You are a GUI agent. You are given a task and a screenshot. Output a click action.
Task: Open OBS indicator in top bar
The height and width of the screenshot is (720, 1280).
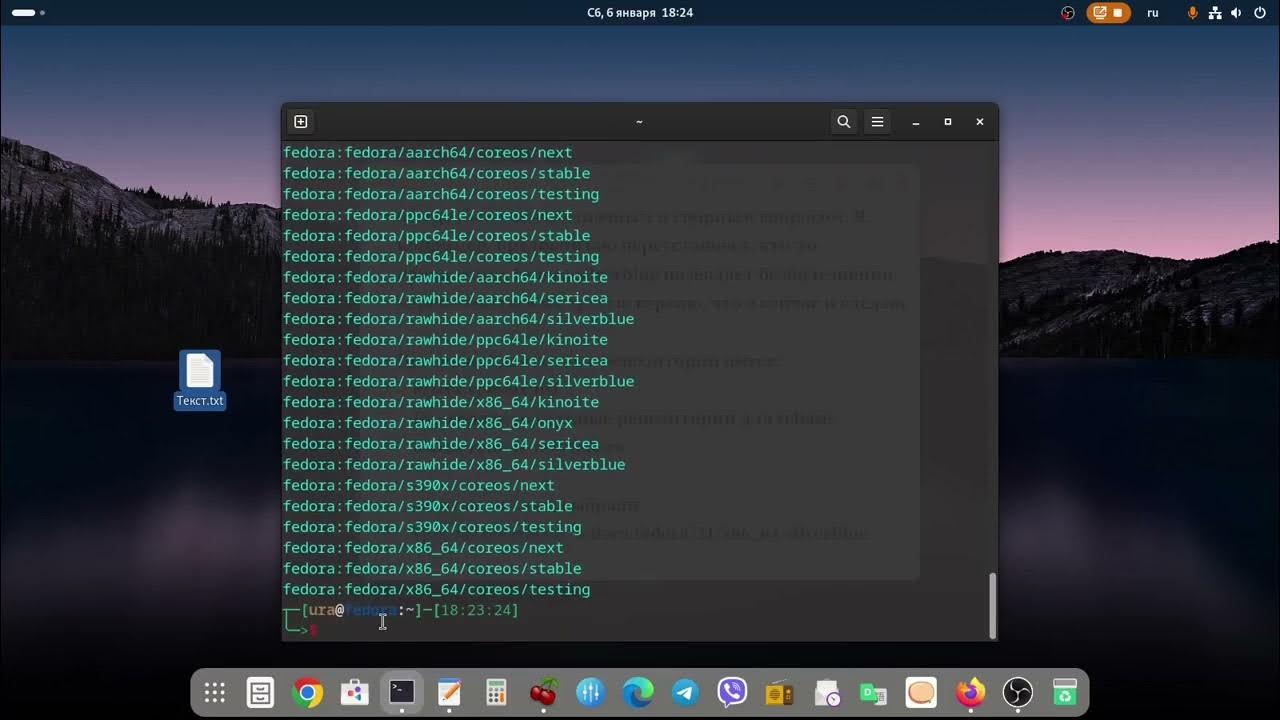pyautogui.click(x=1068, y=13)
